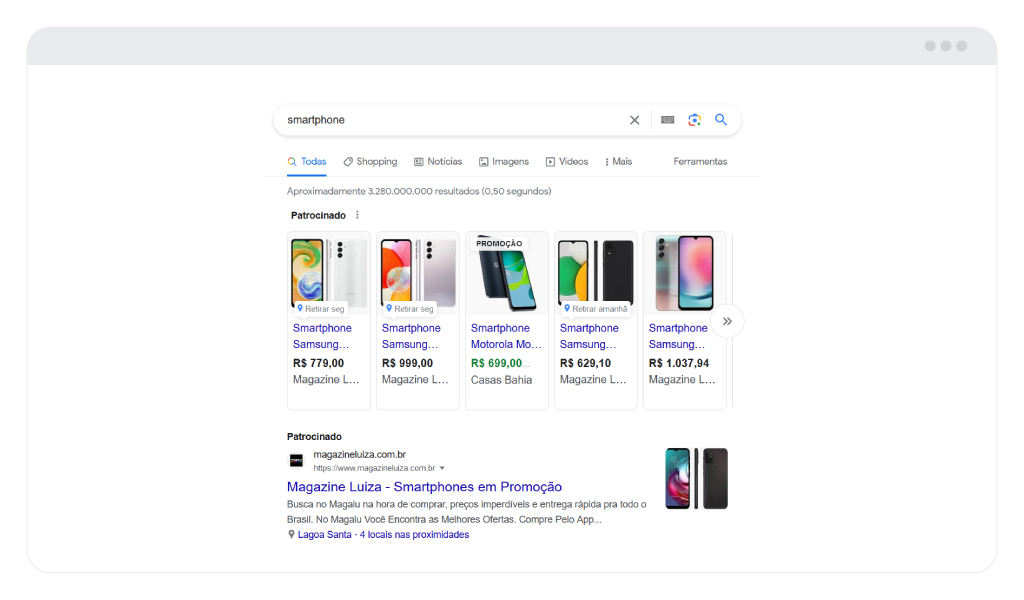This screenshot has height=600, width=1024.
Task: Click the location pin beside Lagoa Santa
Action: (x=291, y=535)
